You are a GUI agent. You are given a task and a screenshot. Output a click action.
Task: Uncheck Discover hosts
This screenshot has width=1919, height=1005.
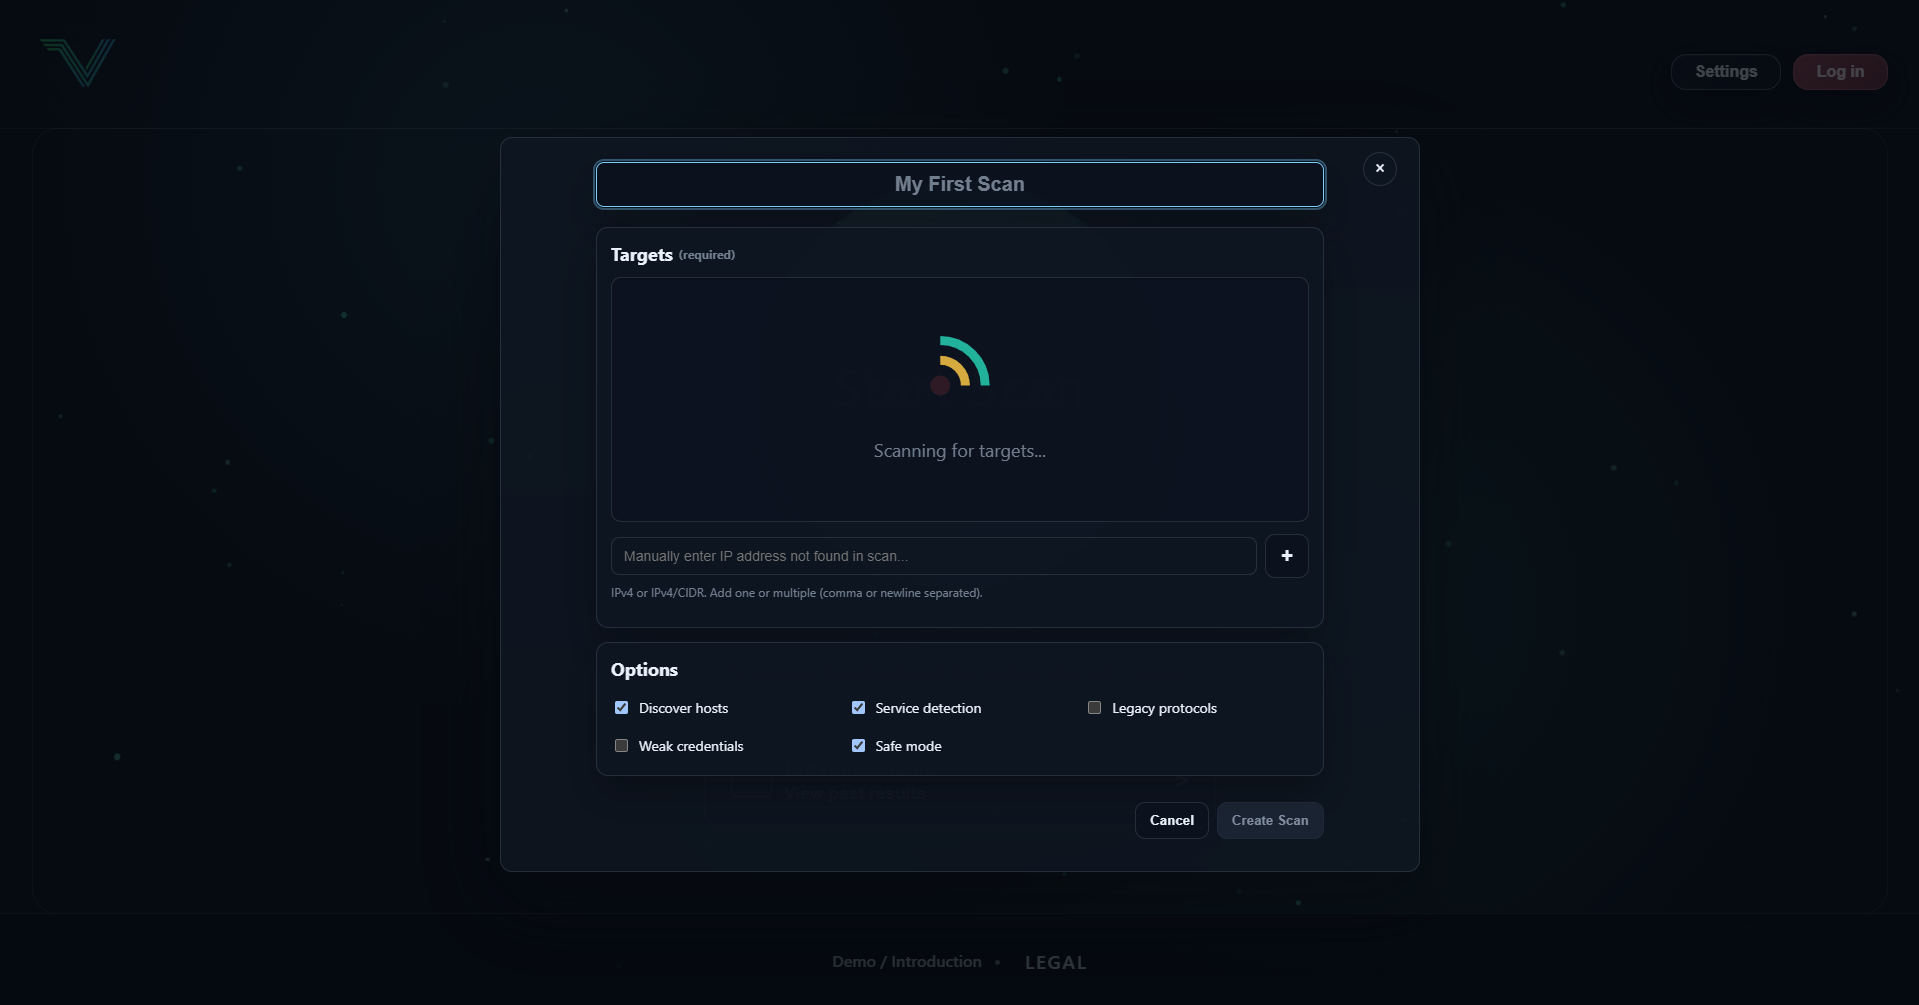622,707
